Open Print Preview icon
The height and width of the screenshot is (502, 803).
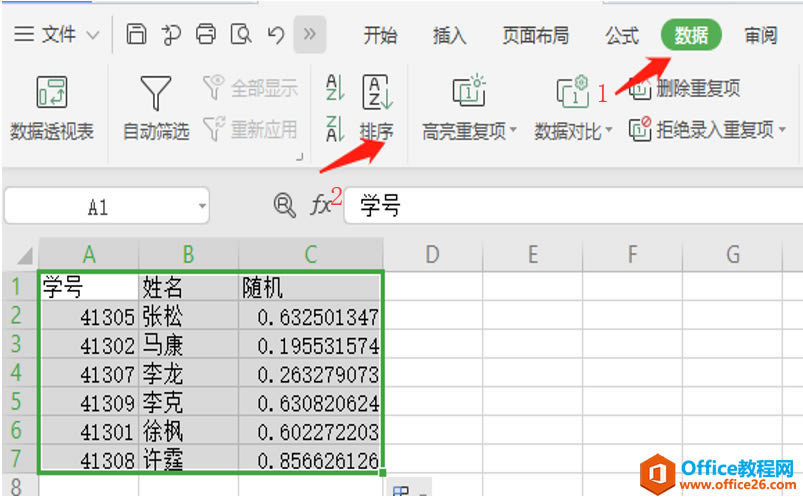tap(241, 35)
